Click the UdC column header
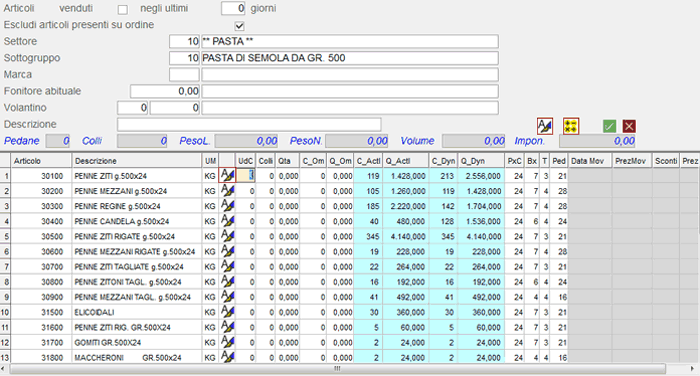The image size is (700, 376). pyautogui.click(x=246, y=161)
